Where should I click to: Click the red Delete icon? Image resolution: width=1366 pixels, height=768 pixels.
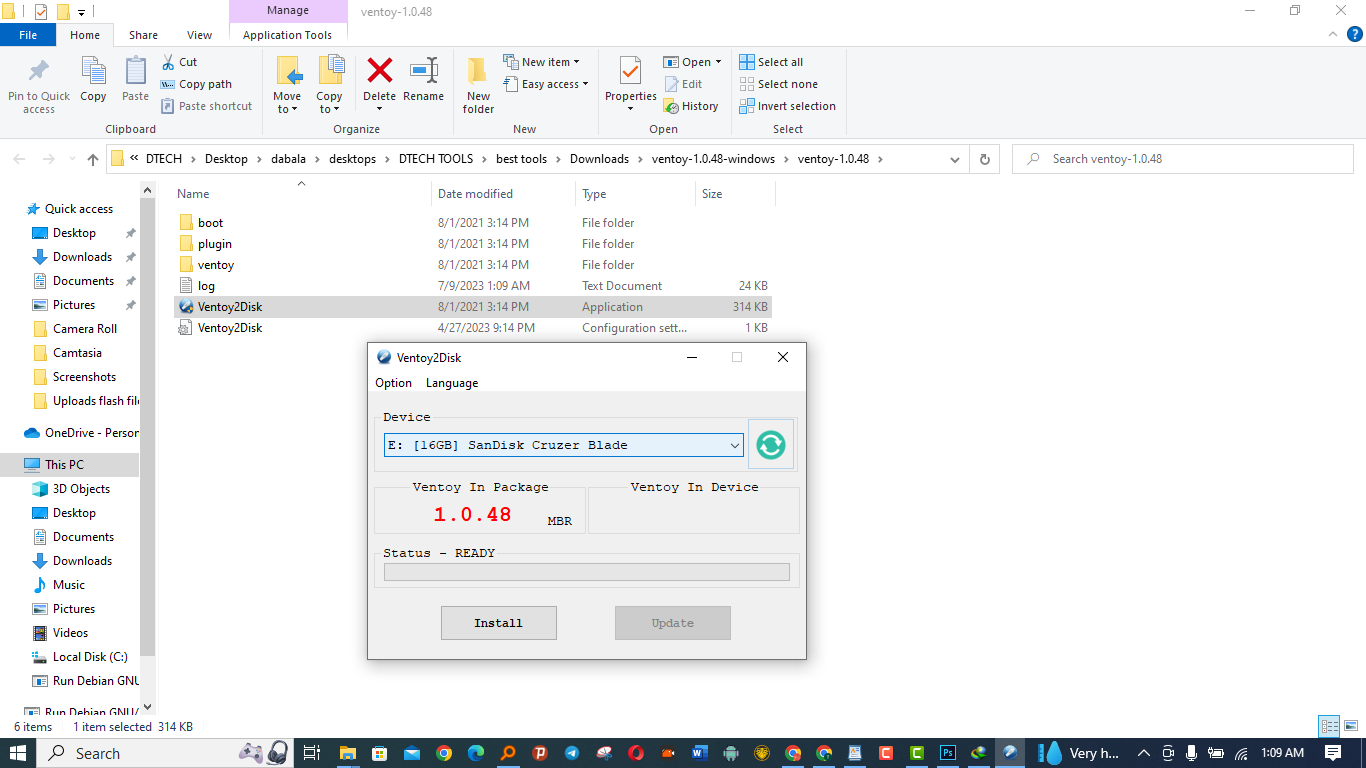(x=379, y=72)
